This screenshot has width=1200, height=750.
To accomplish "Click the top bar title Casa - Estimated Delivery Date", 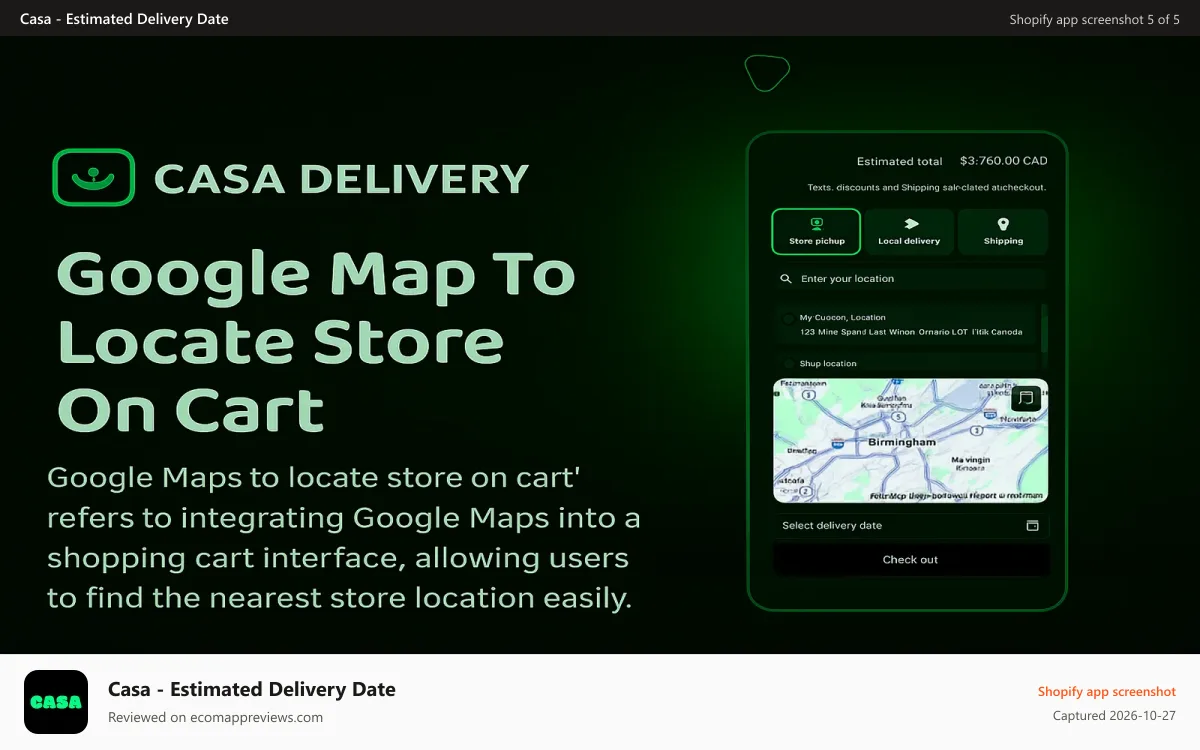I will 124,19.
